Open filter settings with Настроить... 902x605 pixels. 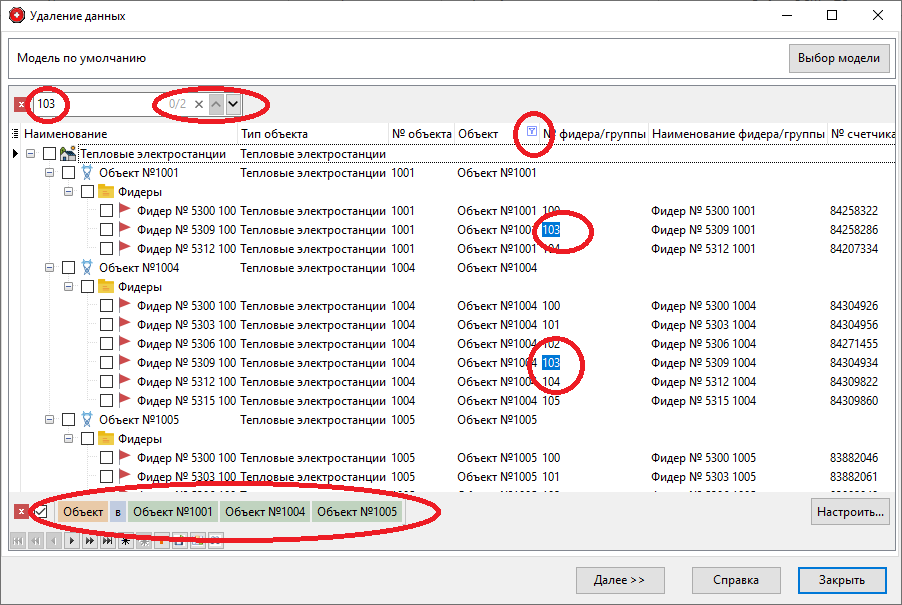850,512
